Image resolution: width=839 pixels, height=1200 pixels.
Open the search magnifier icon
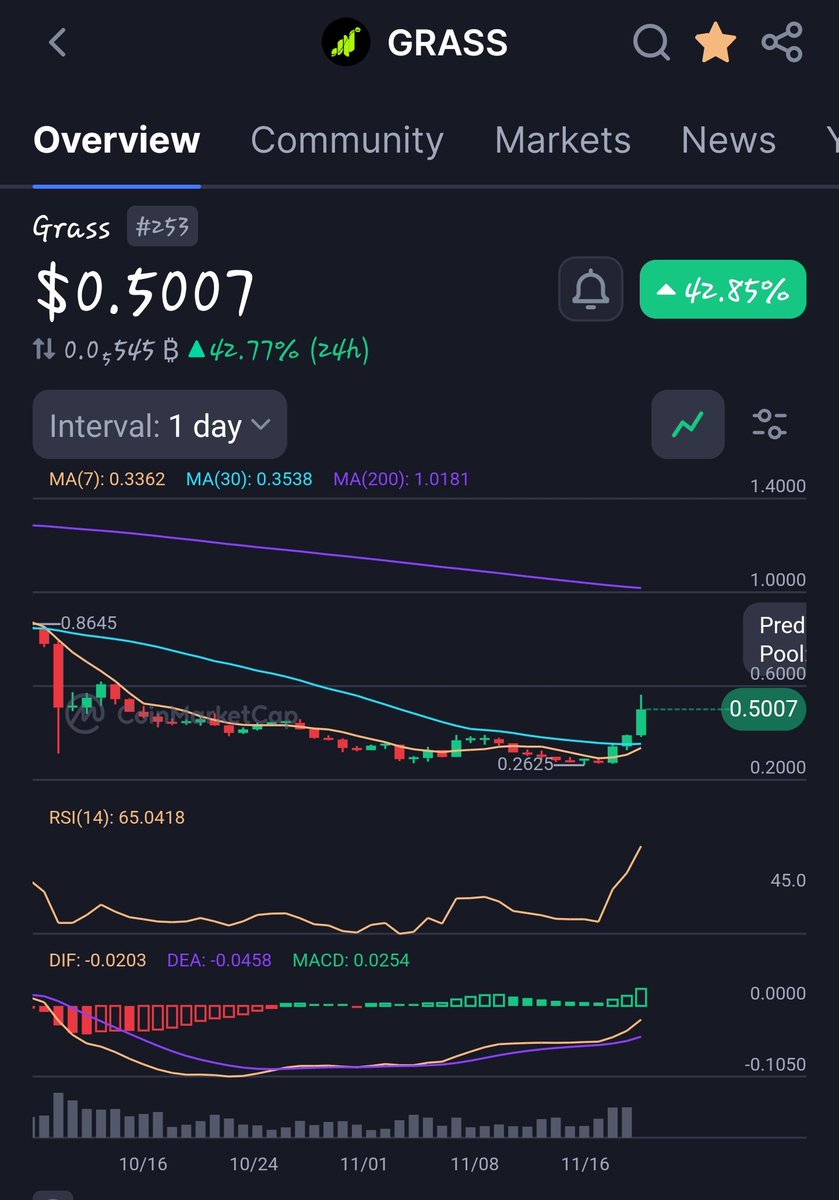coord(652,43)
